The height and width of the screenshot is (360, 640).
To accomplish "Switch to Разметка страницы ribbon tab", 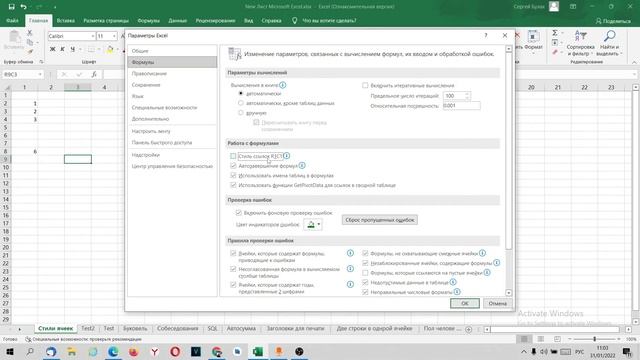I will 106,20.
